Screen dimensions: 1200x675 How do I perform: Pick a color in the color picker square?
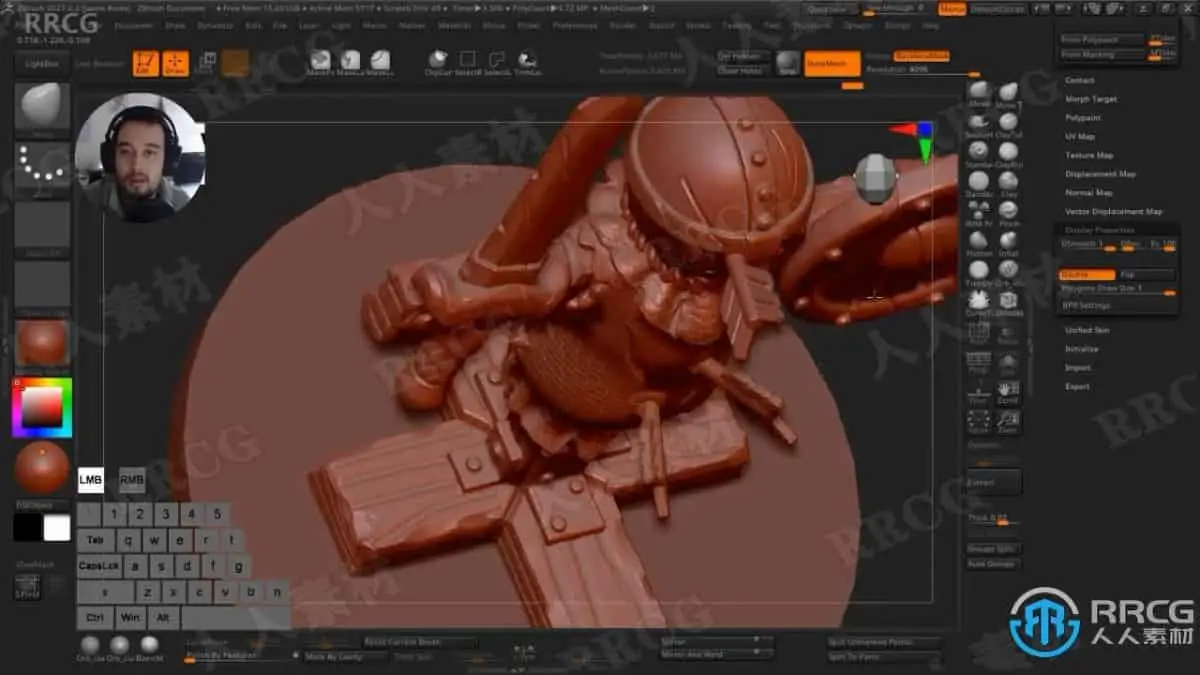pos(41,406)
